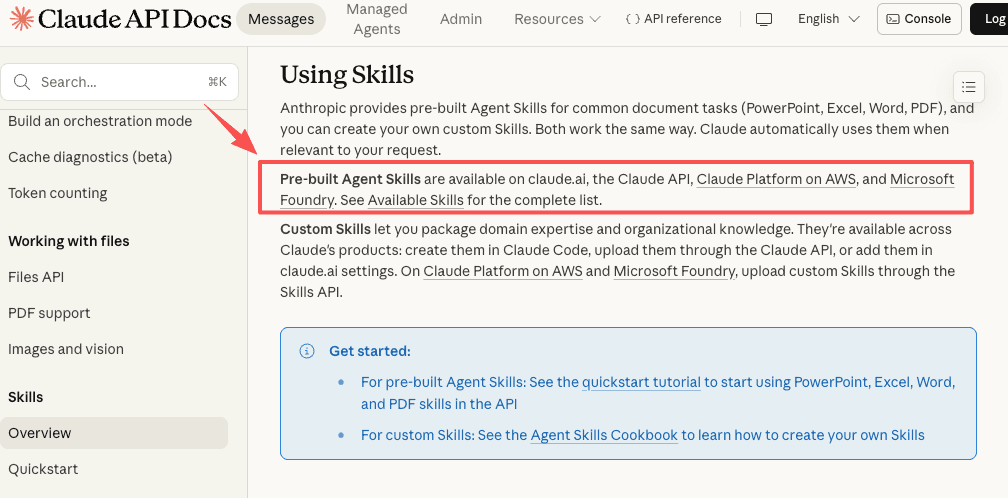Open the Agent Skills Cookbook link
The height and width of the screenshot is (498, 1008).
tap(604, 435)
